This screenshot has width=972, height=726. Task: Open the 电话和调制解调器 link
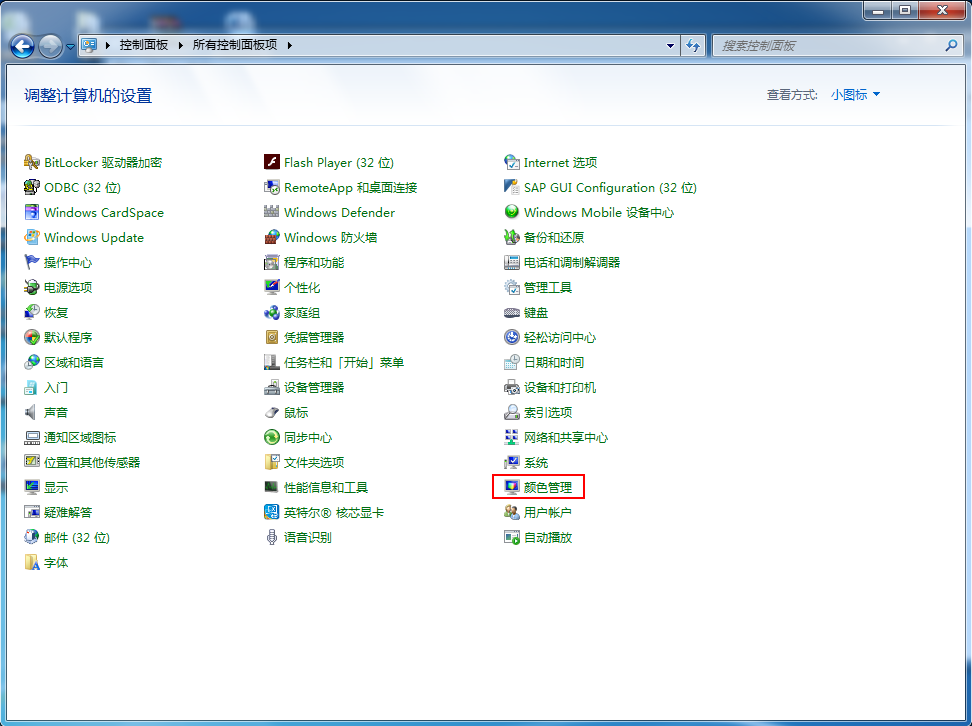click(572, 263)
